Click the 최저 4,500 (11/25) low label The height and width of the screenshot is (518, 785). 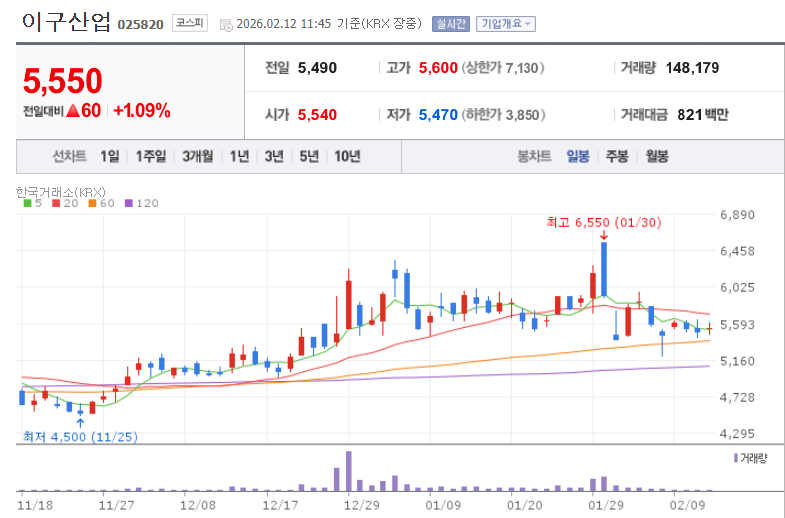pyautogui.click(x=80, y=437)
